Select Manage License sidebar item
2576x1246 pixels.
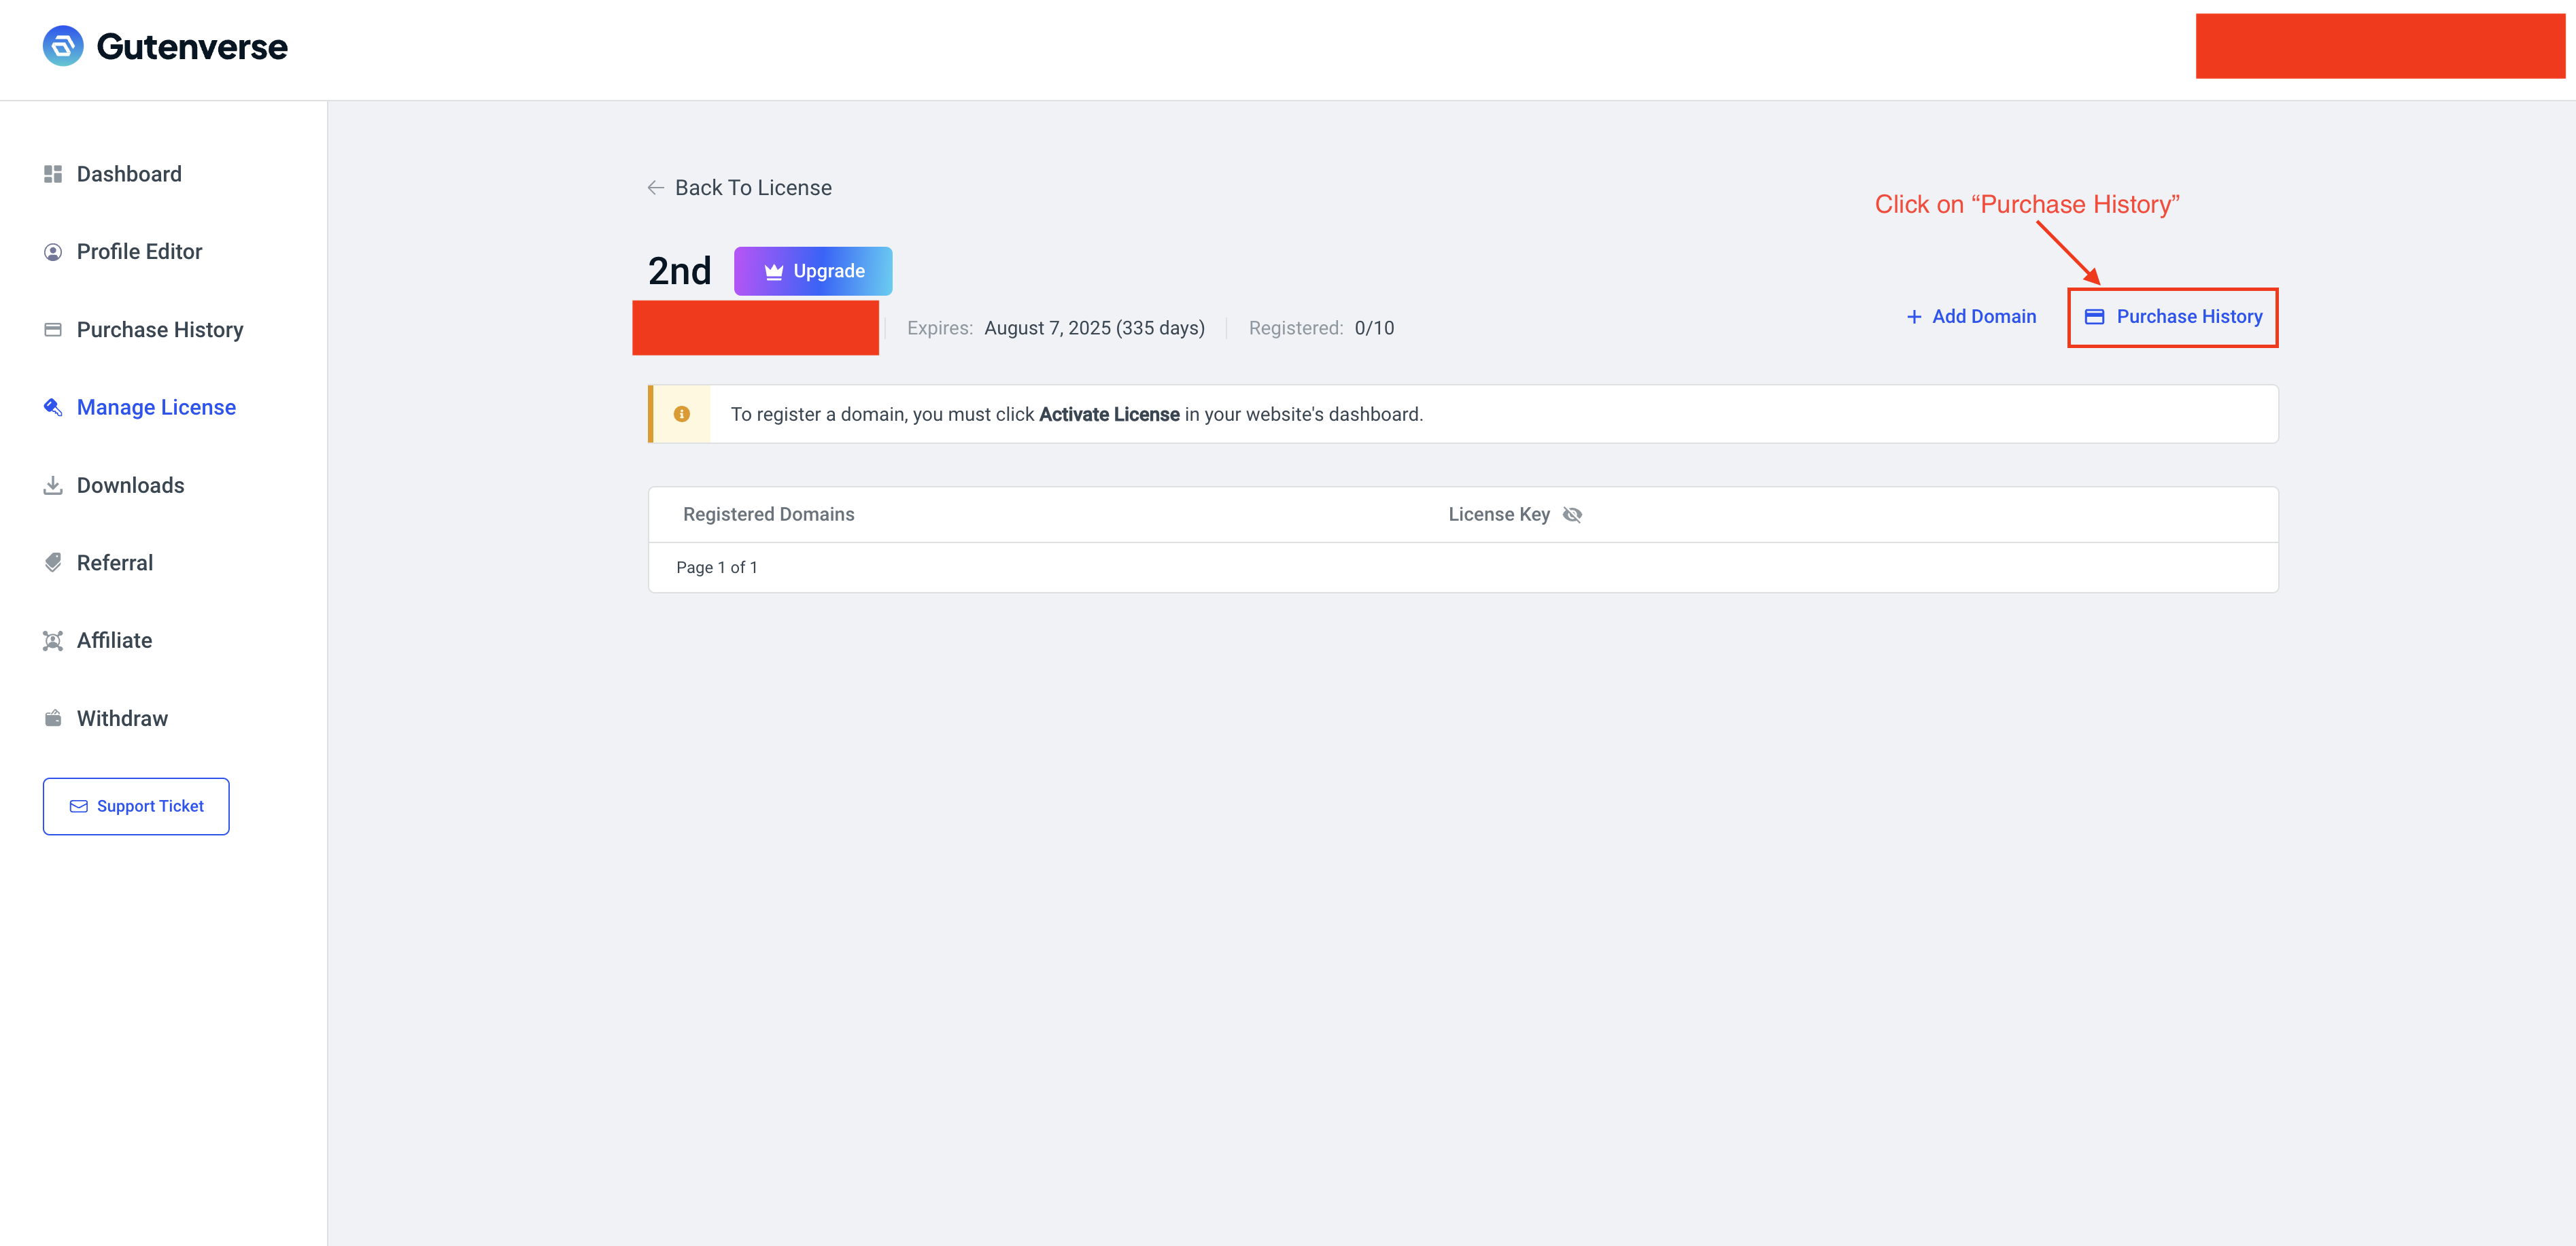click(156, 407)
